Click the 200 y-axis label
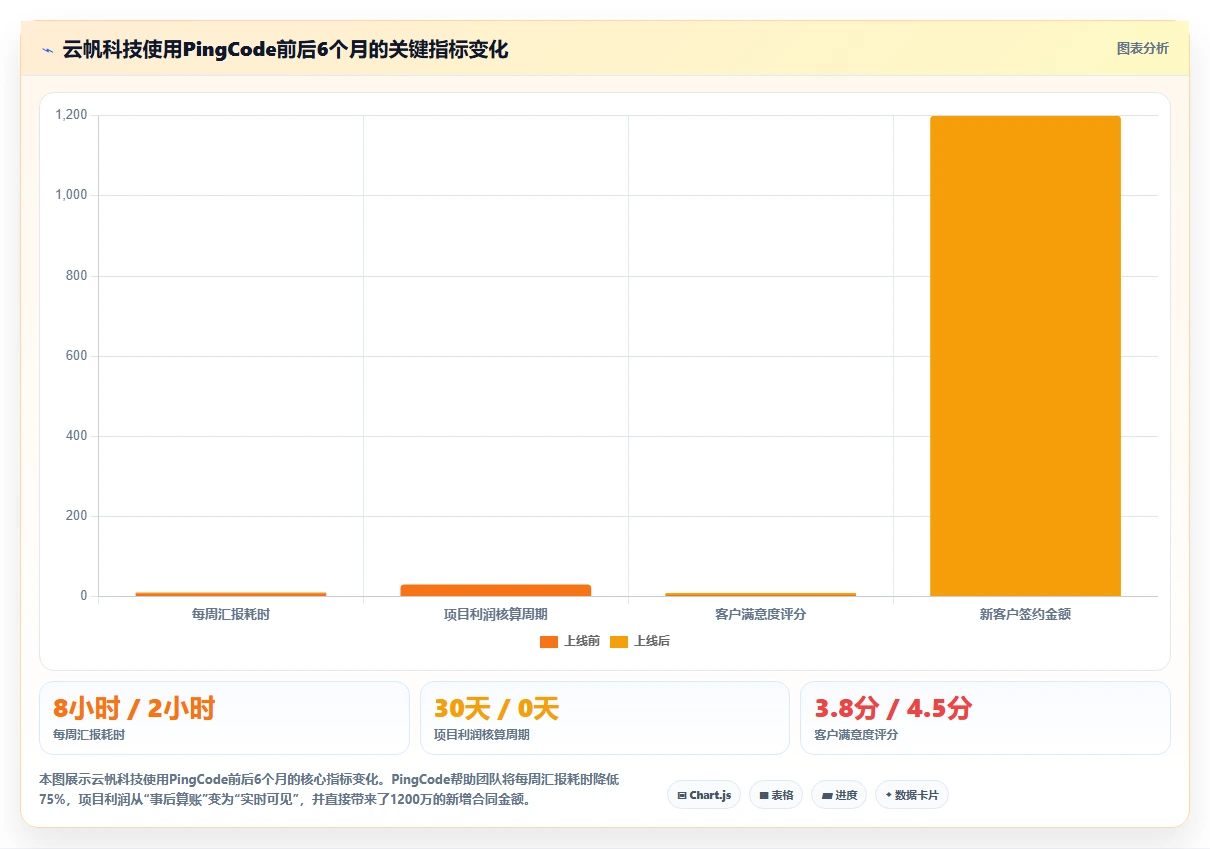This screenshot has height=849, width=1210. point(78,516)
